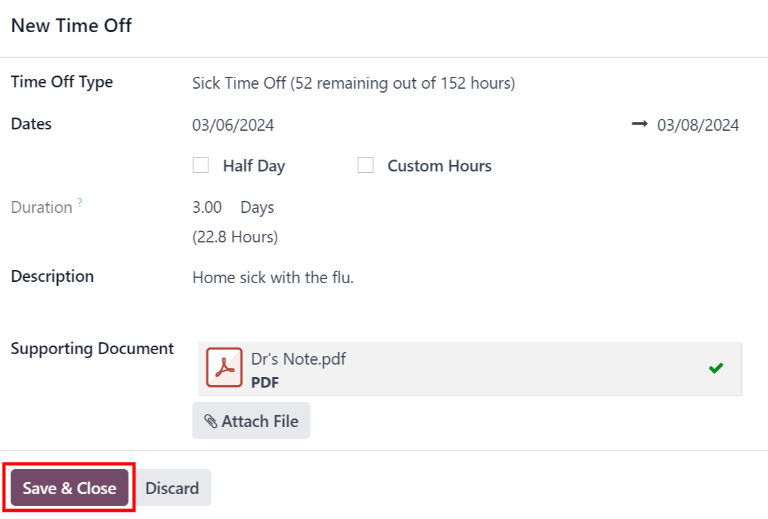Discard the new time off request
Image resolution: width=768 pixels, height=519 pixels.
172,488
